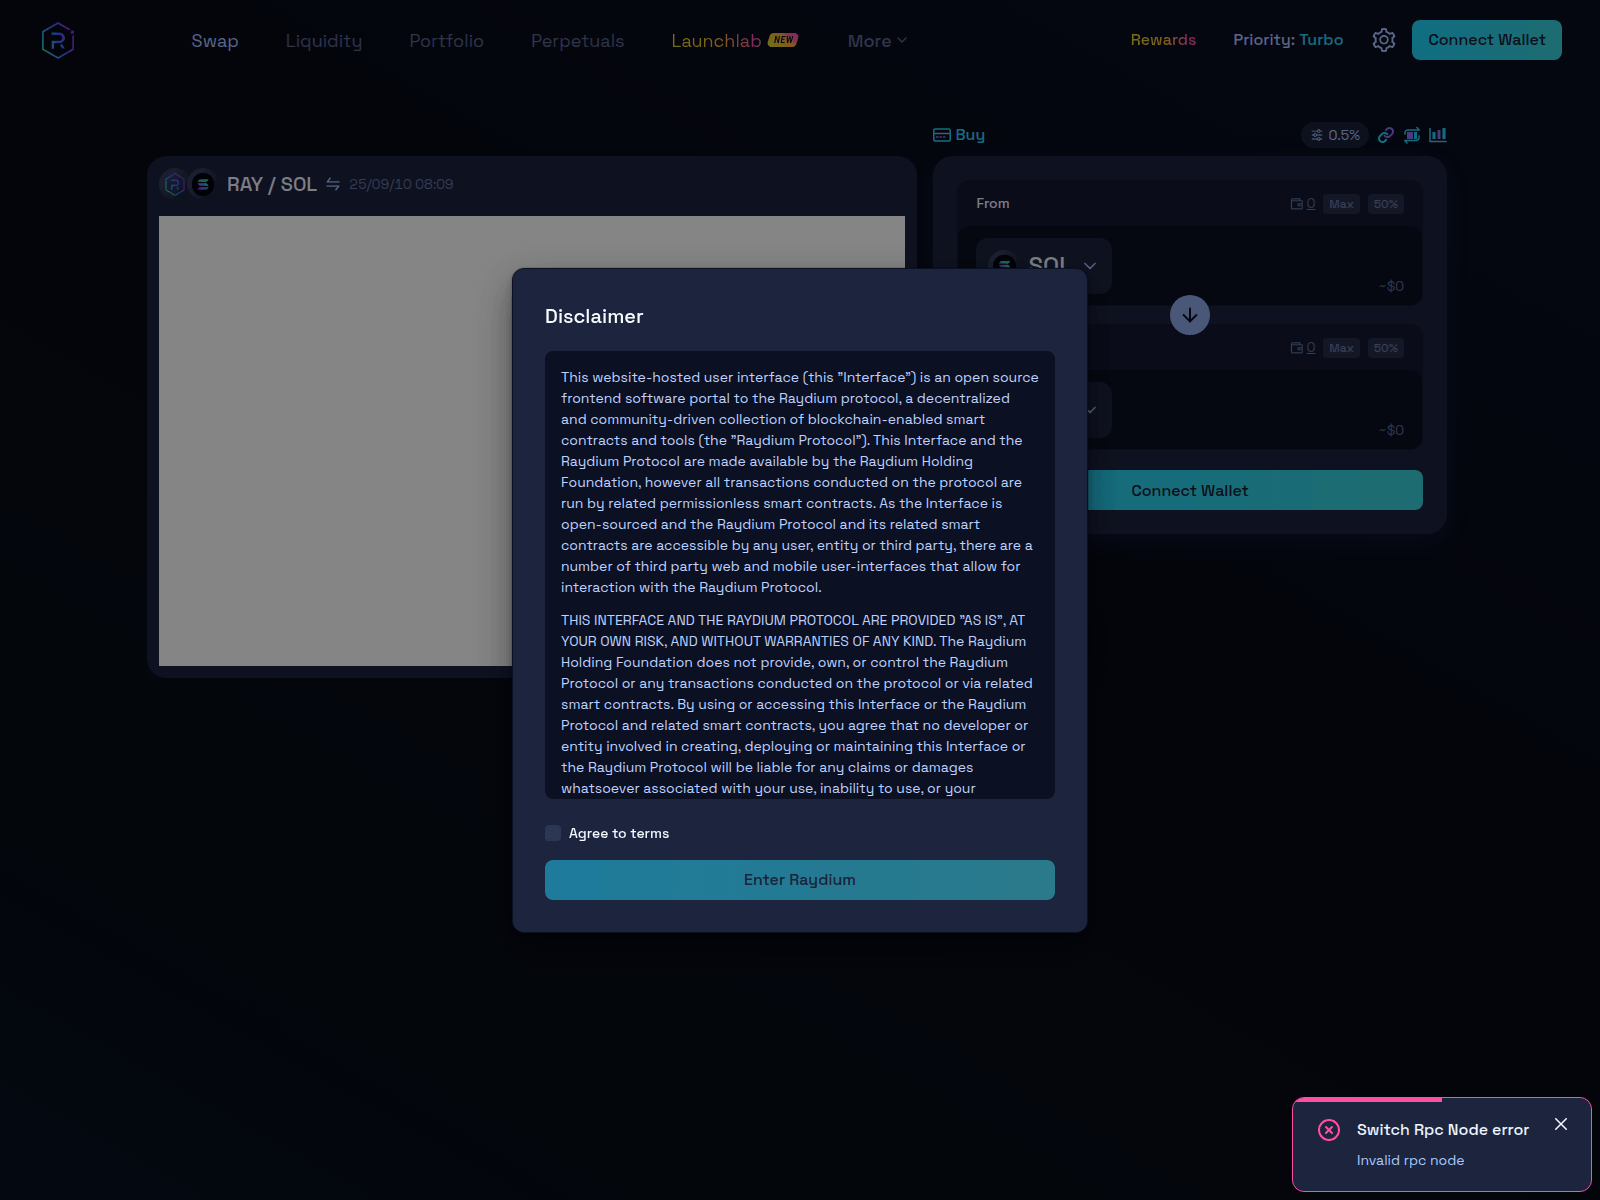Swap token direction with arrow button
The width and height of the screenshot is (1600, 1200).
(1190, 315)
